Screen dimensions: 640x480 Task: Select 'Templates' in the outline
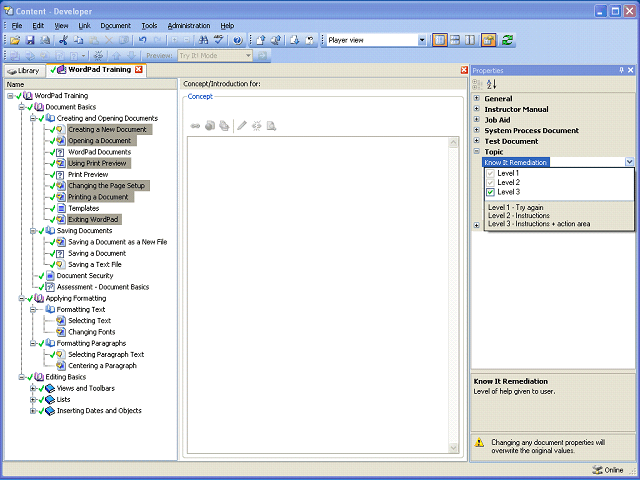[84, 208]
